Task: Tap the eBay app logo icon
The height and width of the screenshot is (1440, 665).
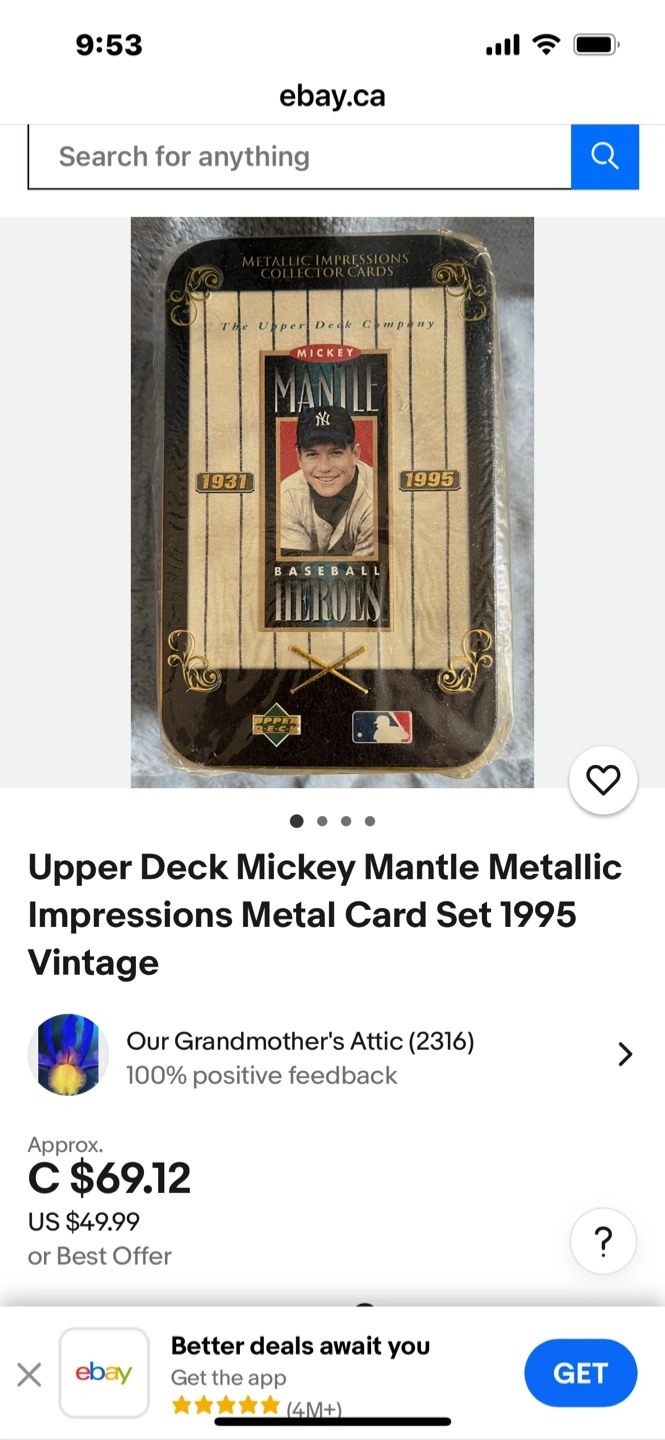Action: [x=104, y=1373]
